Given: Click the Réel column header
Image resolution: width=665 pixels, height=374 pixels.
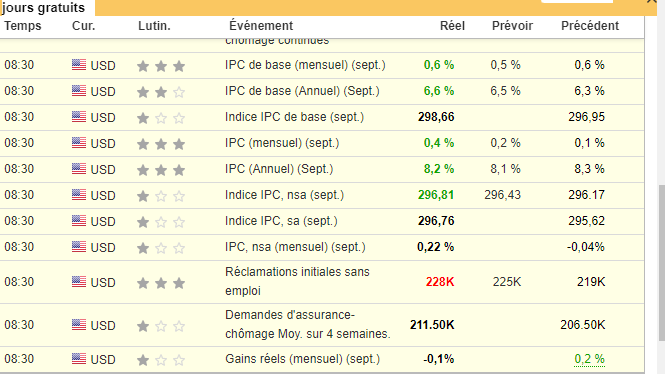Looking at the screenshot, I should point(452,26).
